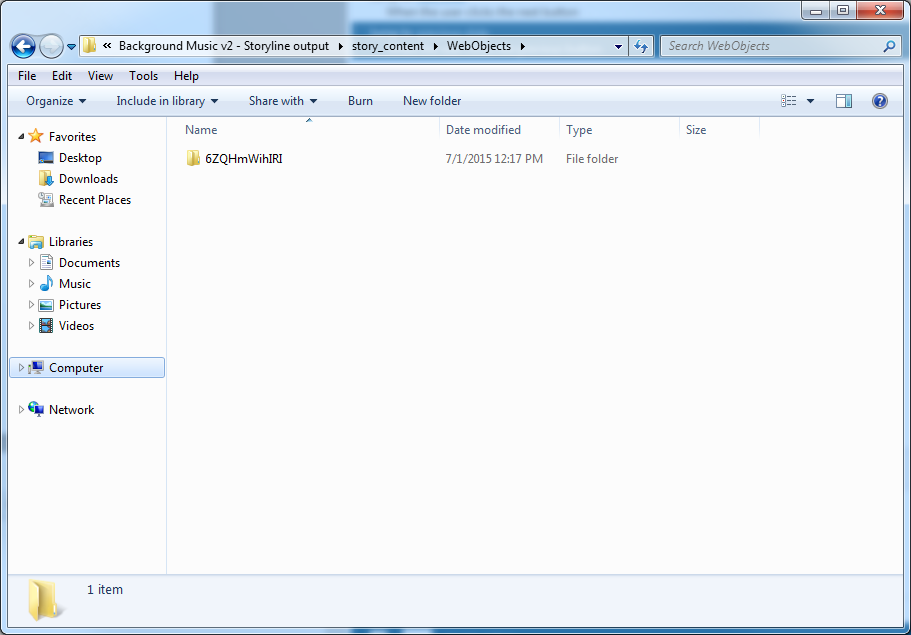
Task: Open the Edit menu
Action: click(62, 76)
